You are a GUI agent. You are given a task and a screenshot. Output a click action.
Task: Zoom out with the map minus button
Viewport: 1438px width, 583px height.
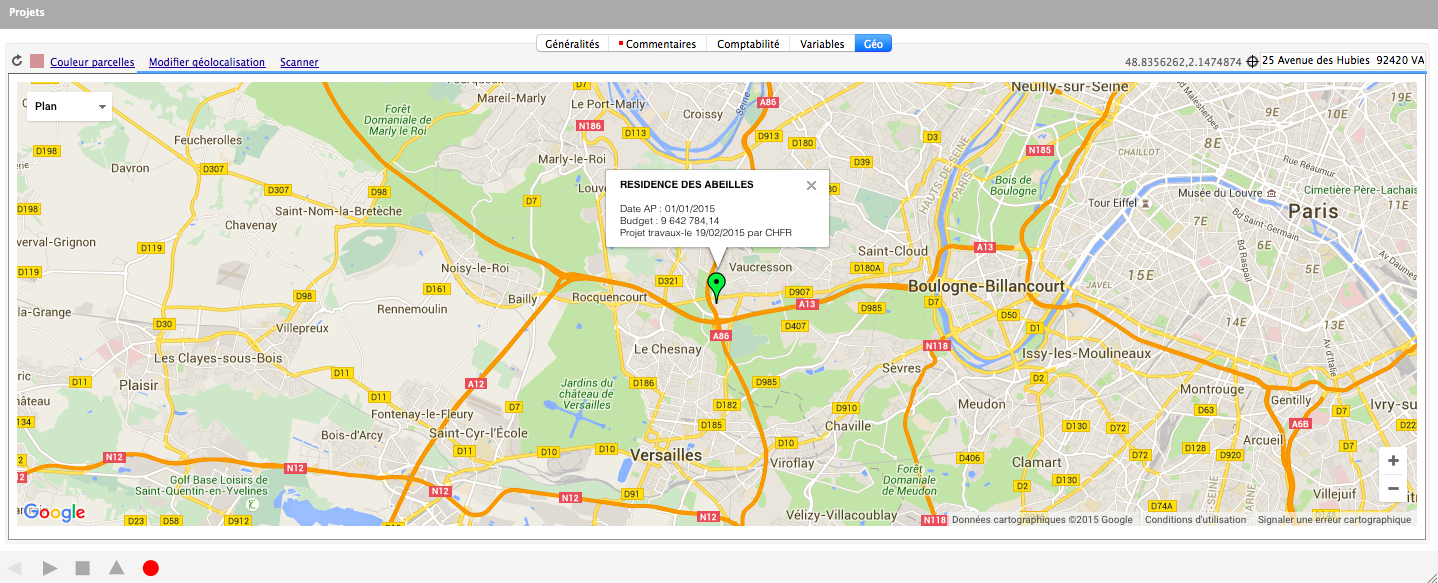tap(1393, 488)
